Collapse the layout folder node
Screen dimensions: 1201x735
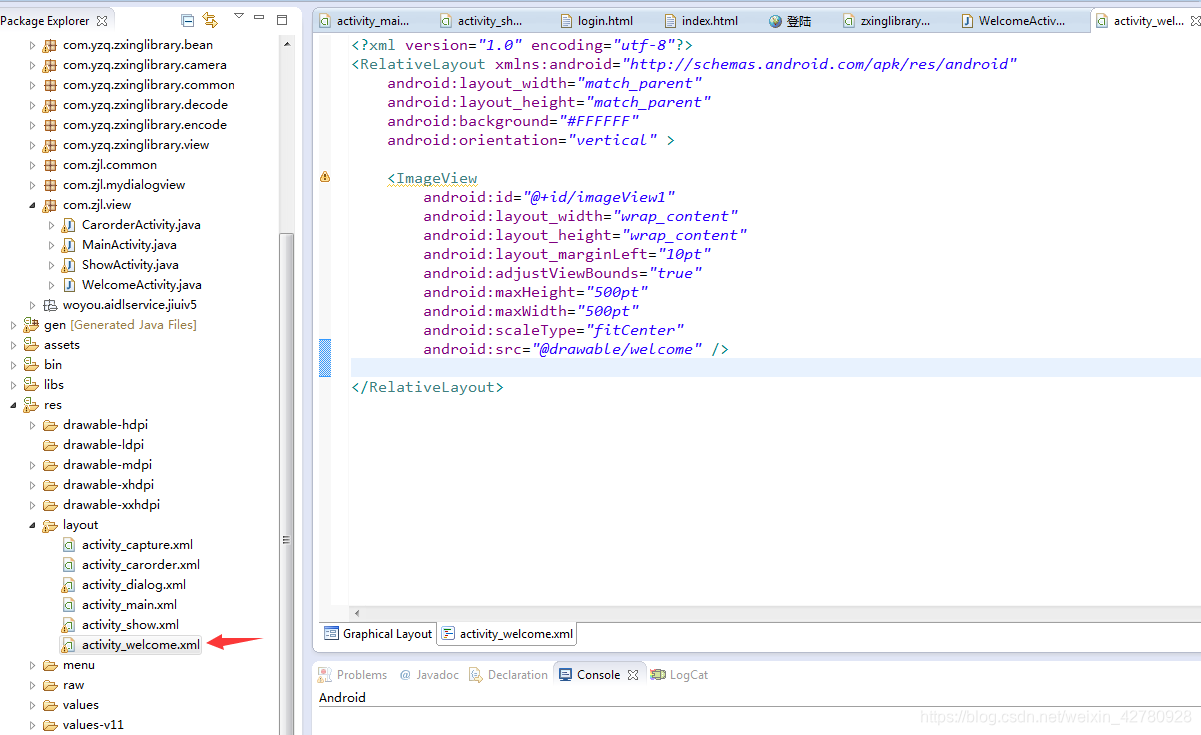coord(33,525)
